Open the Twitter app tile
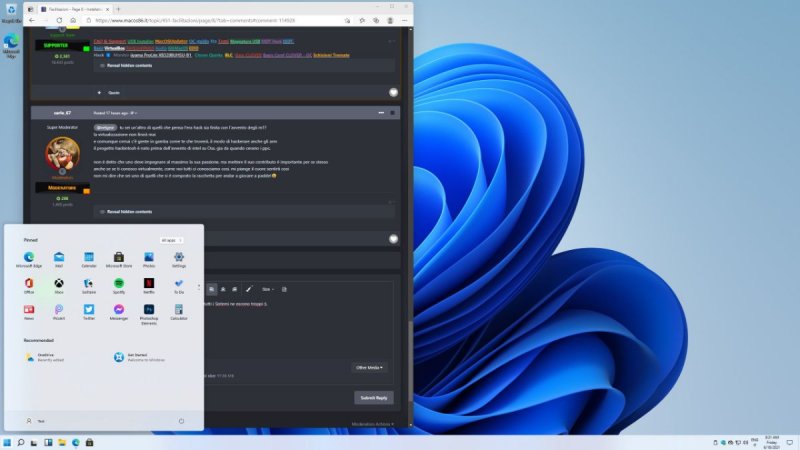 (x=89, y=312)
